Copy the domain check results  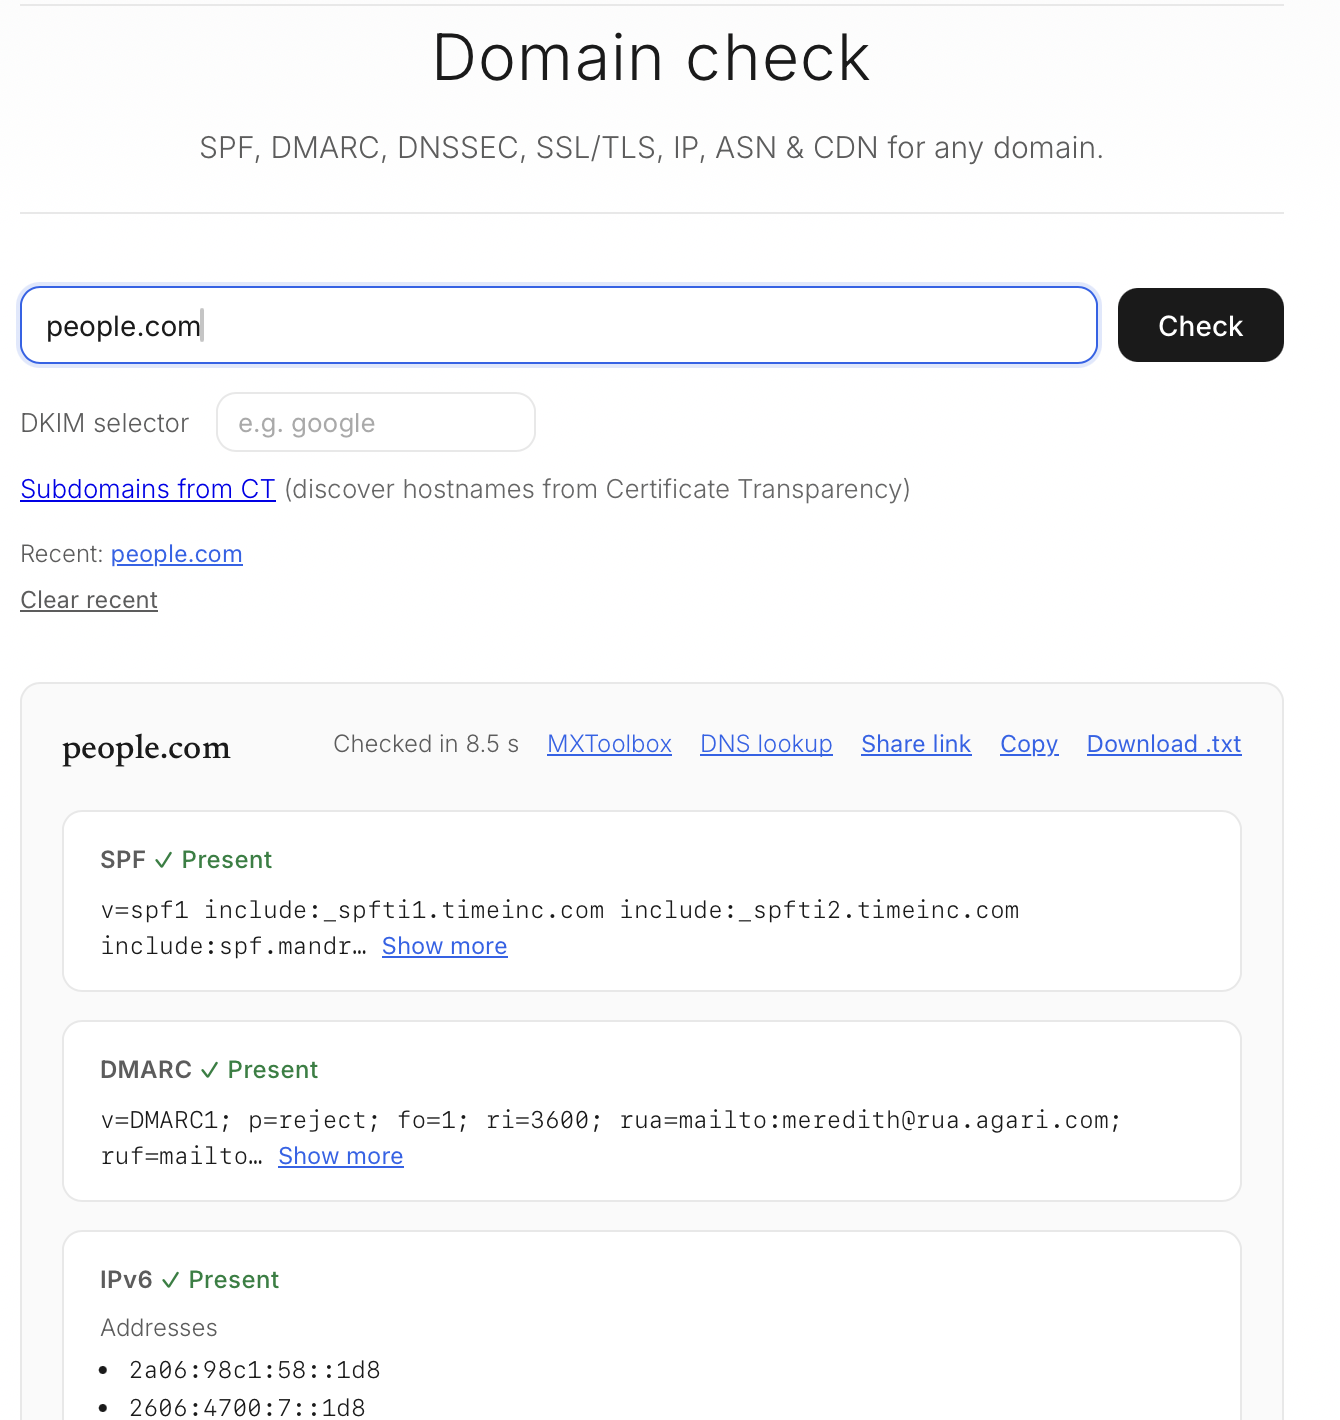coord(1028,743)
